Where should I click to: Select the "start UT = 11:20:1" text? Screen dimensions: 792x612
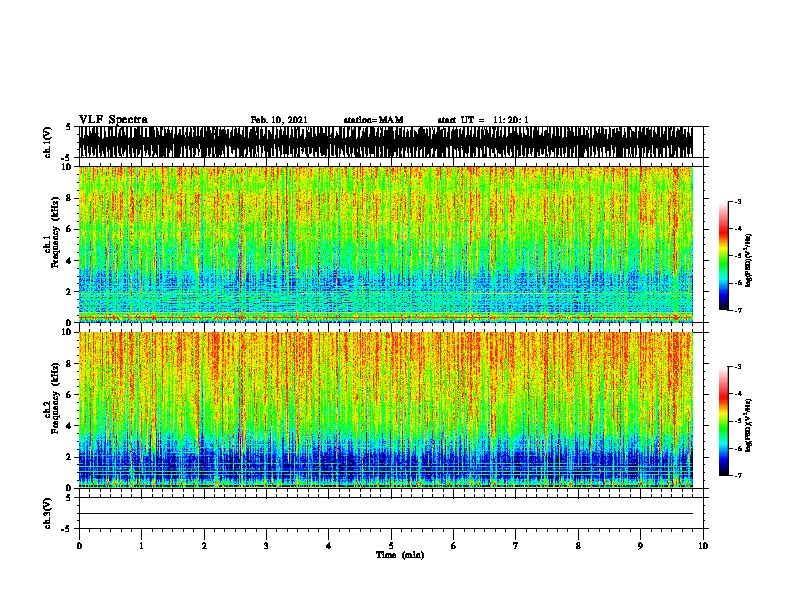click(x=483, y=120)
